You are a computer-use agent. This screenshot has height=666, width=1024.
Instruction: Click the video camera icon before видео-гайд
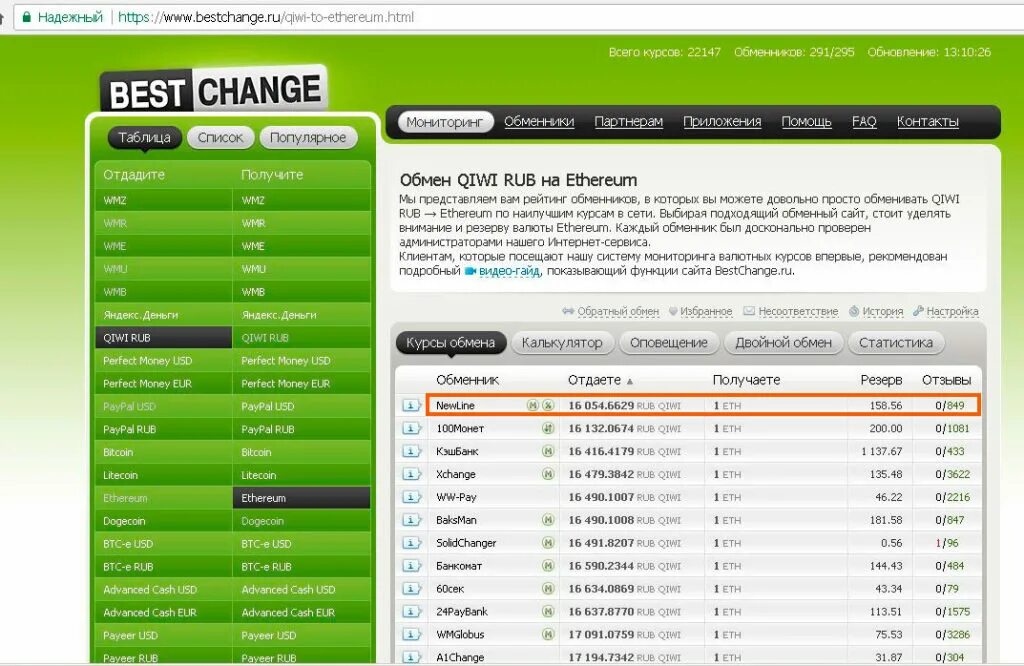pos(470,271)
